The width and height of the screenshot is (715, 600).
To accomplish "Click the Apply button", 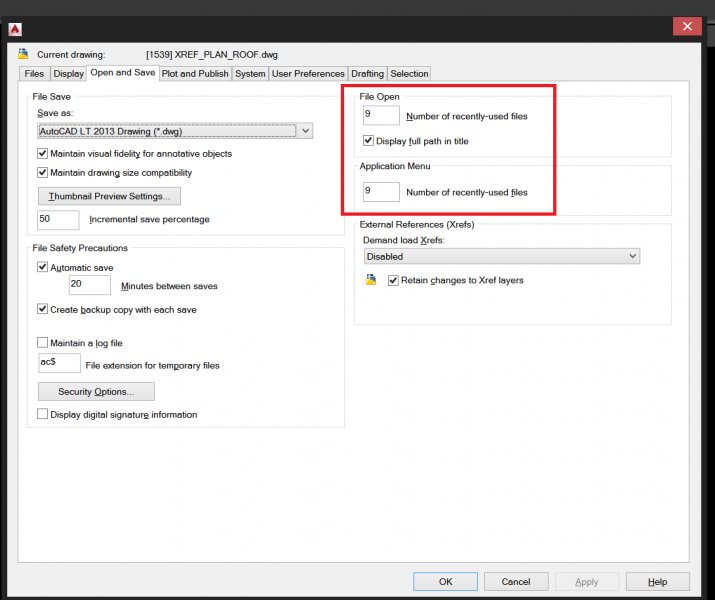I will pyautogui.click(x=586, y=581).
